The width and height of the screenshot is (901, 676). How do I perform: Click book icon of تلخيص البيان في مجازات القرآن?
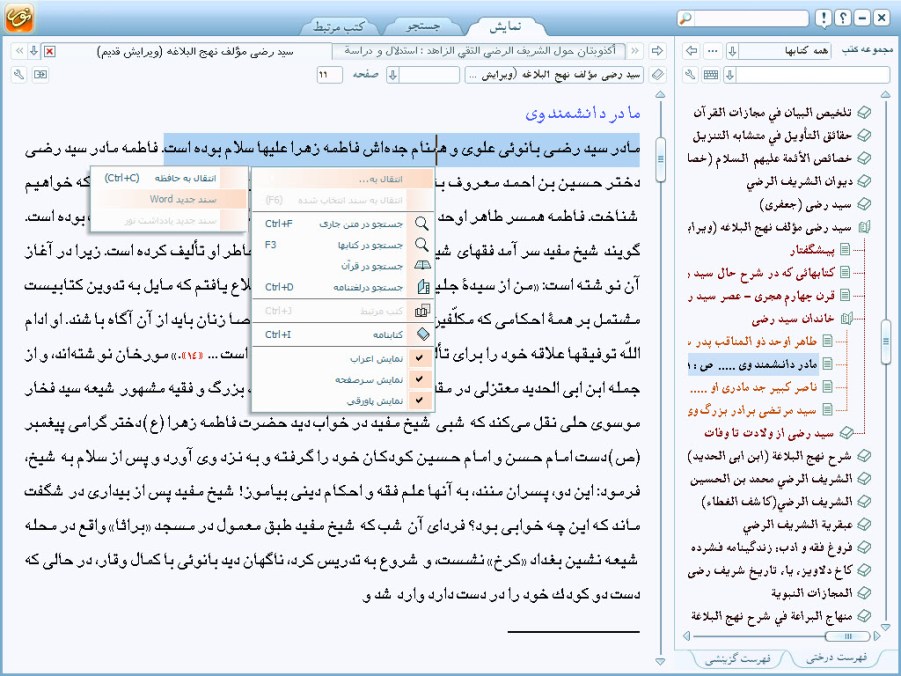tap(864, 113)
